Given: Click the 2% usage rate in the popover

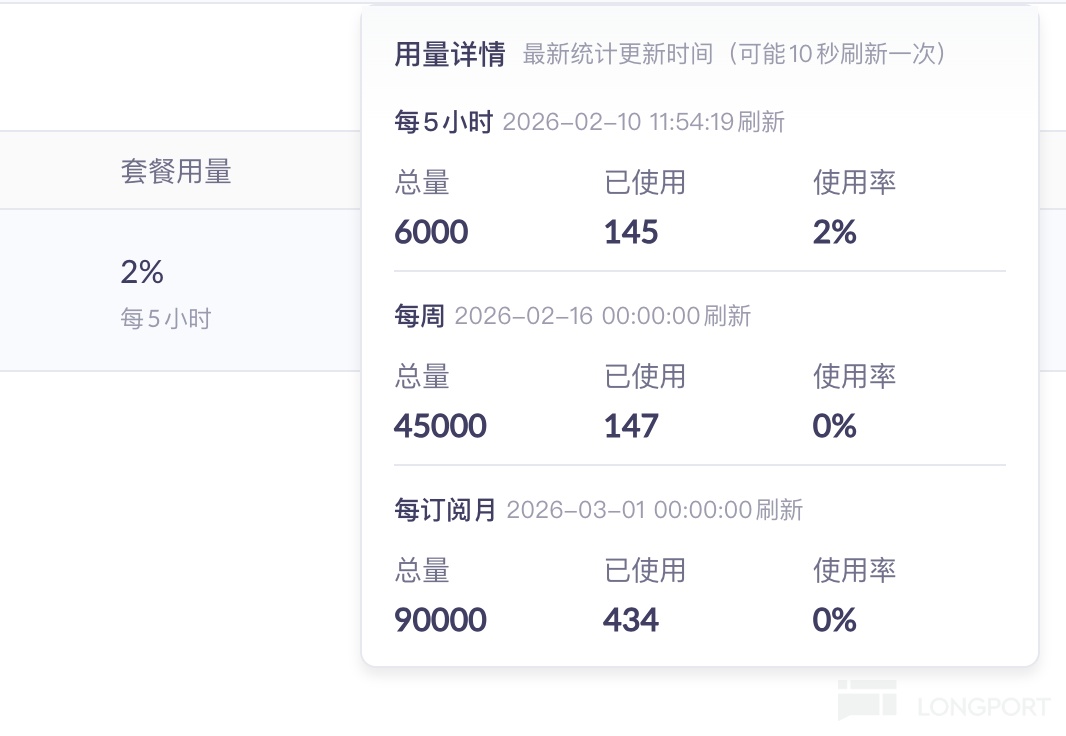Looking at the screenshot, I should [x=835, y=233].
